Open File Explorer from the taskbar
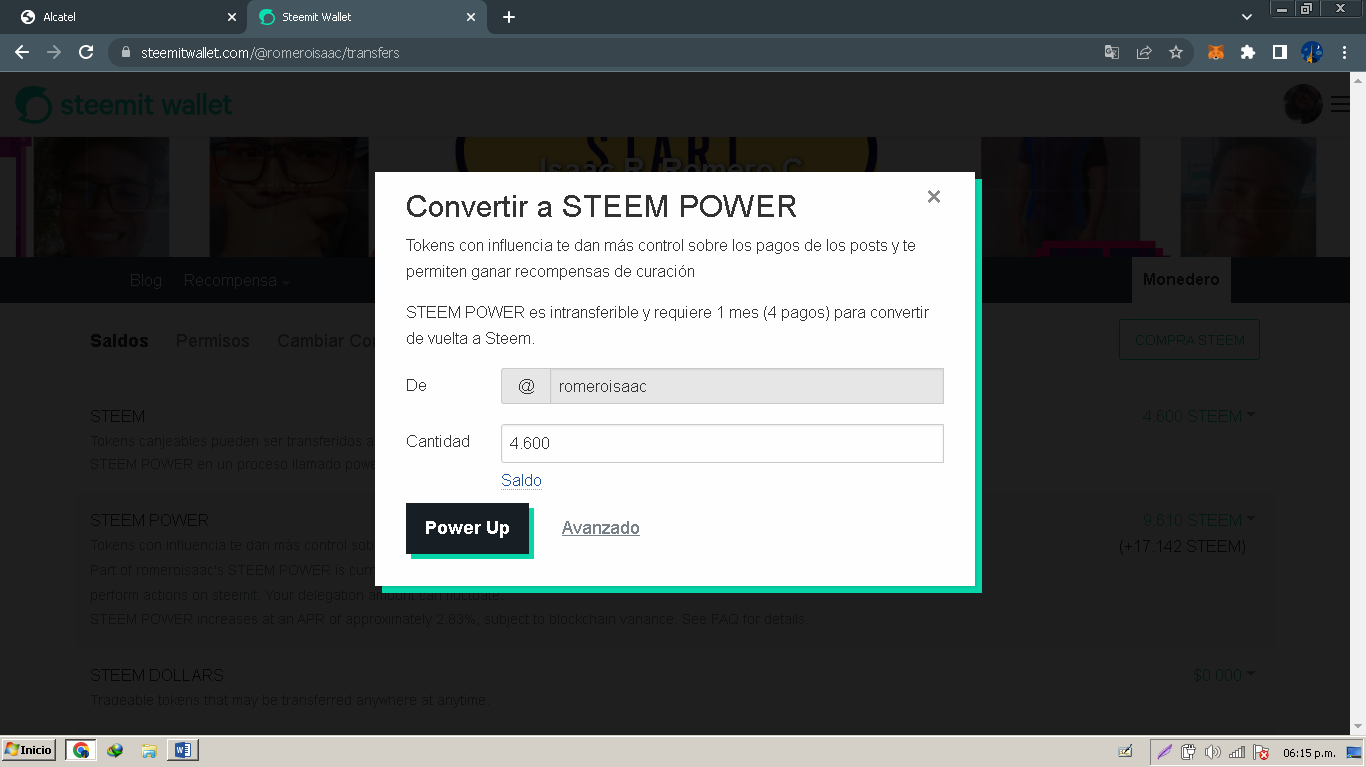Viewport: 1366px width, 767px height. pyautogui.click(x=149, y=750)
